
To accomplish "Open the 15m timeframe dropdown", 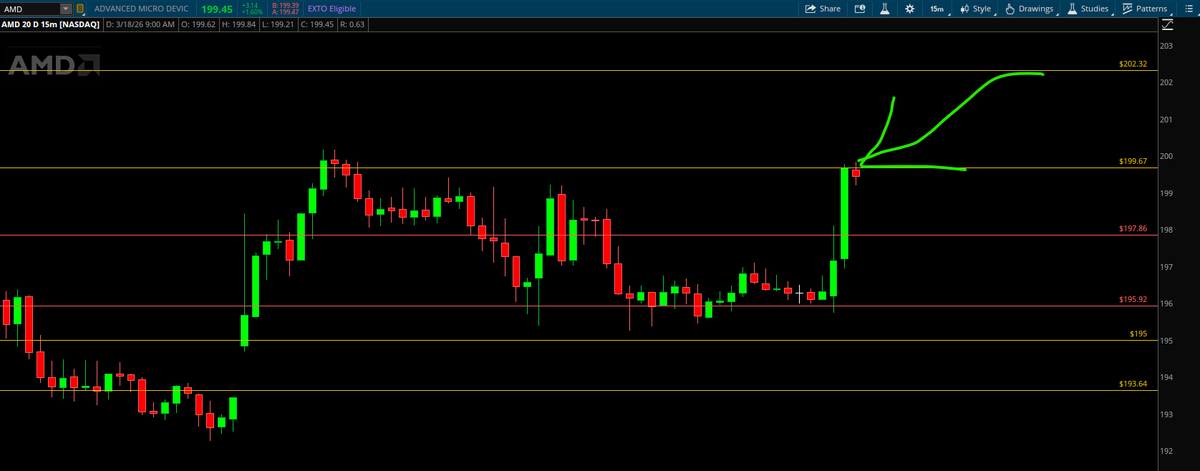I will [x=938, y=8].
